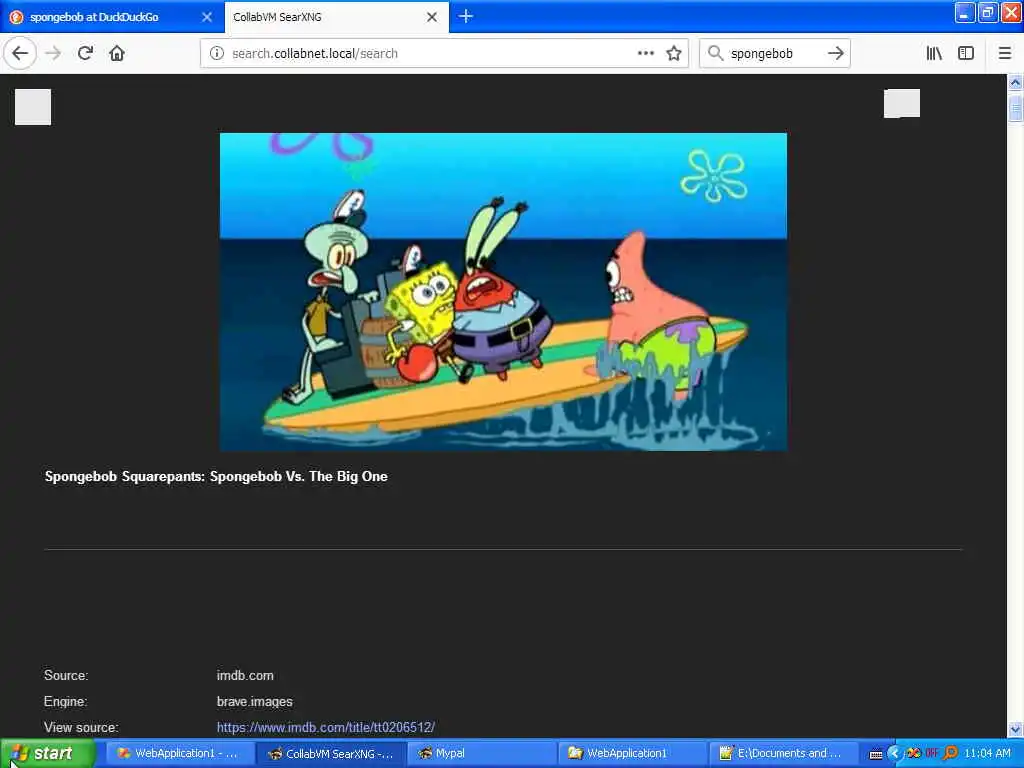Close the spongebob at DuckDuckGo tab
The image size is (1024, 768).
(206, 17)
